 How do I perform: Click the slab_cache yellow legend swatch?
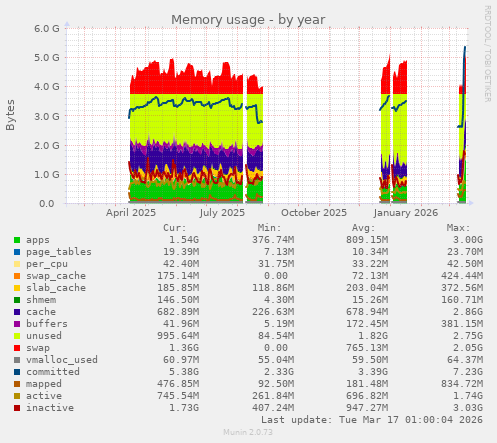coord(17,288)
